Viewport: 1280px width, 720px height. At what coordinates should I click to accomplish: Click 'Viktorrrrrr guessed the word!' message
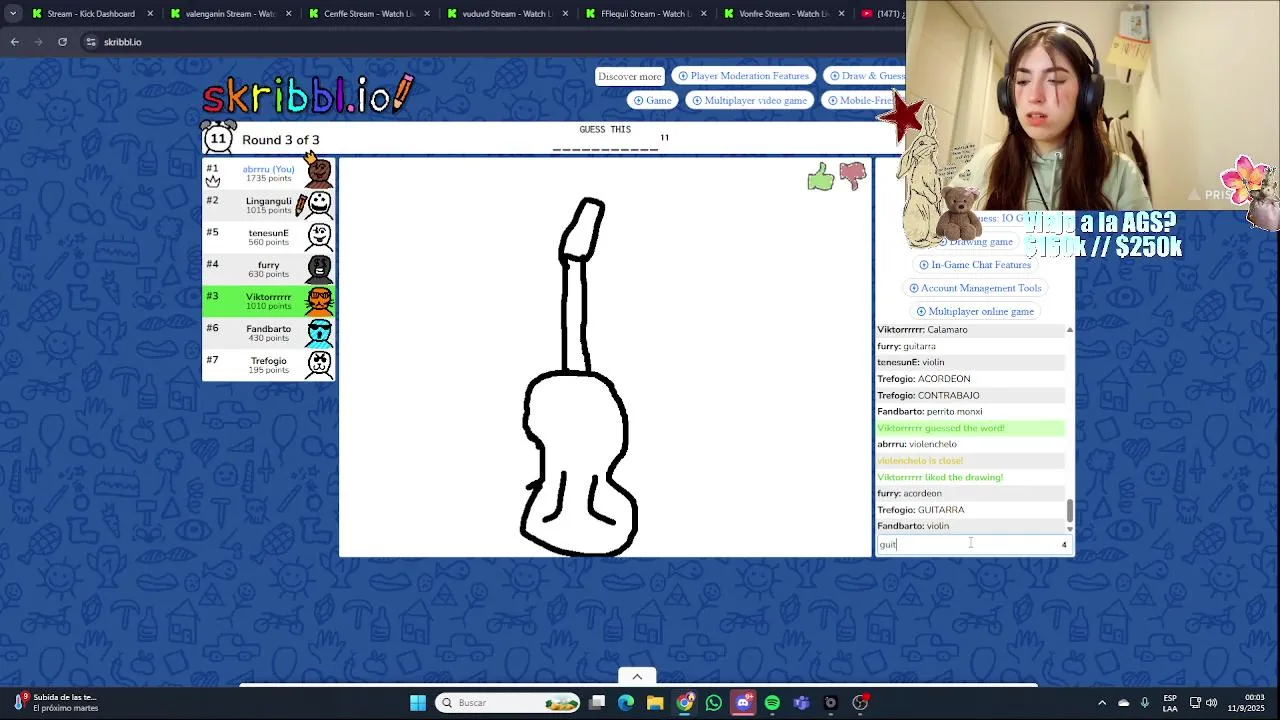941,428
